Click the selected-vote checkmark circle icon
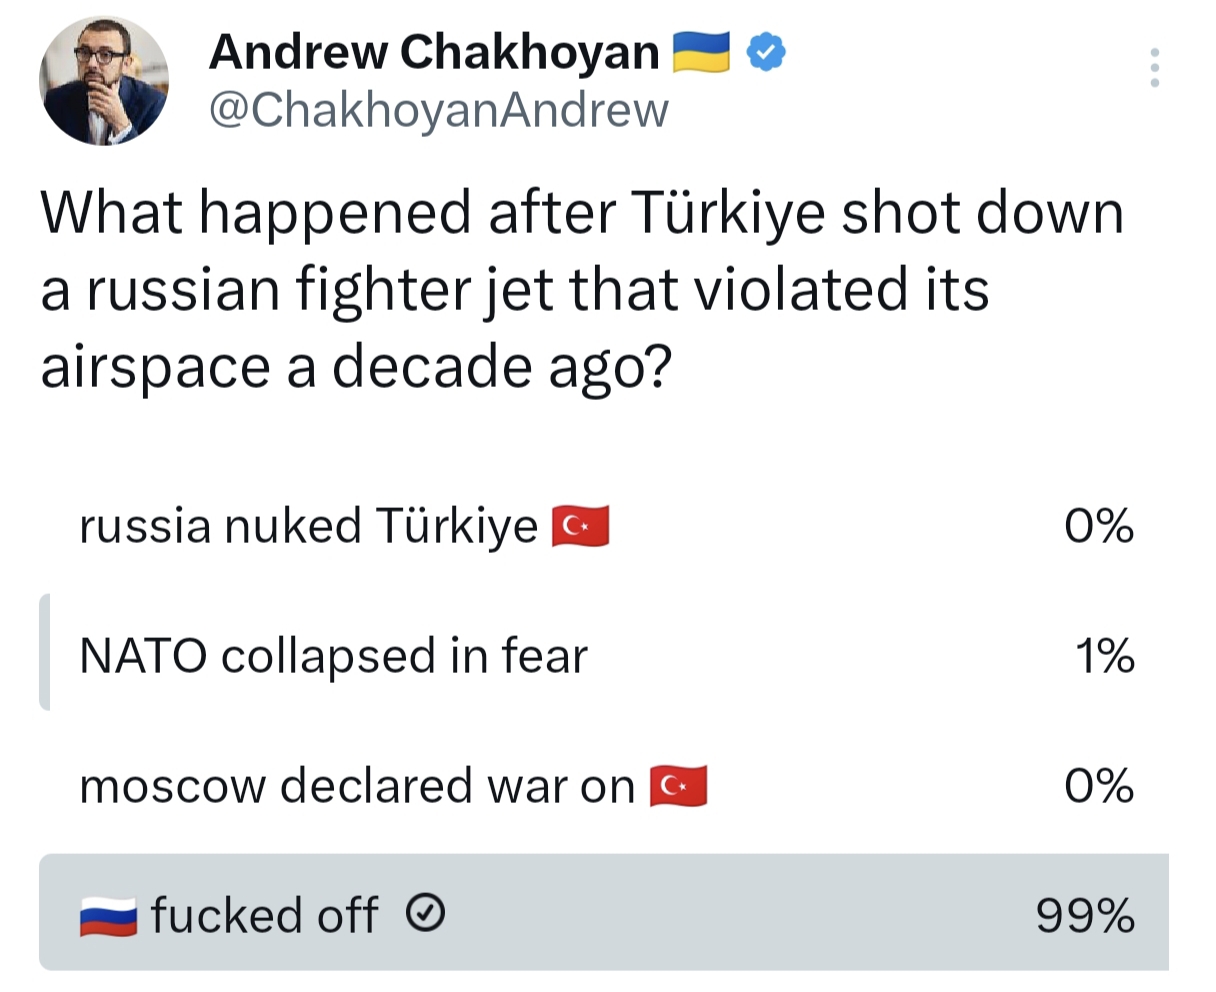 (x=427, y=912)
